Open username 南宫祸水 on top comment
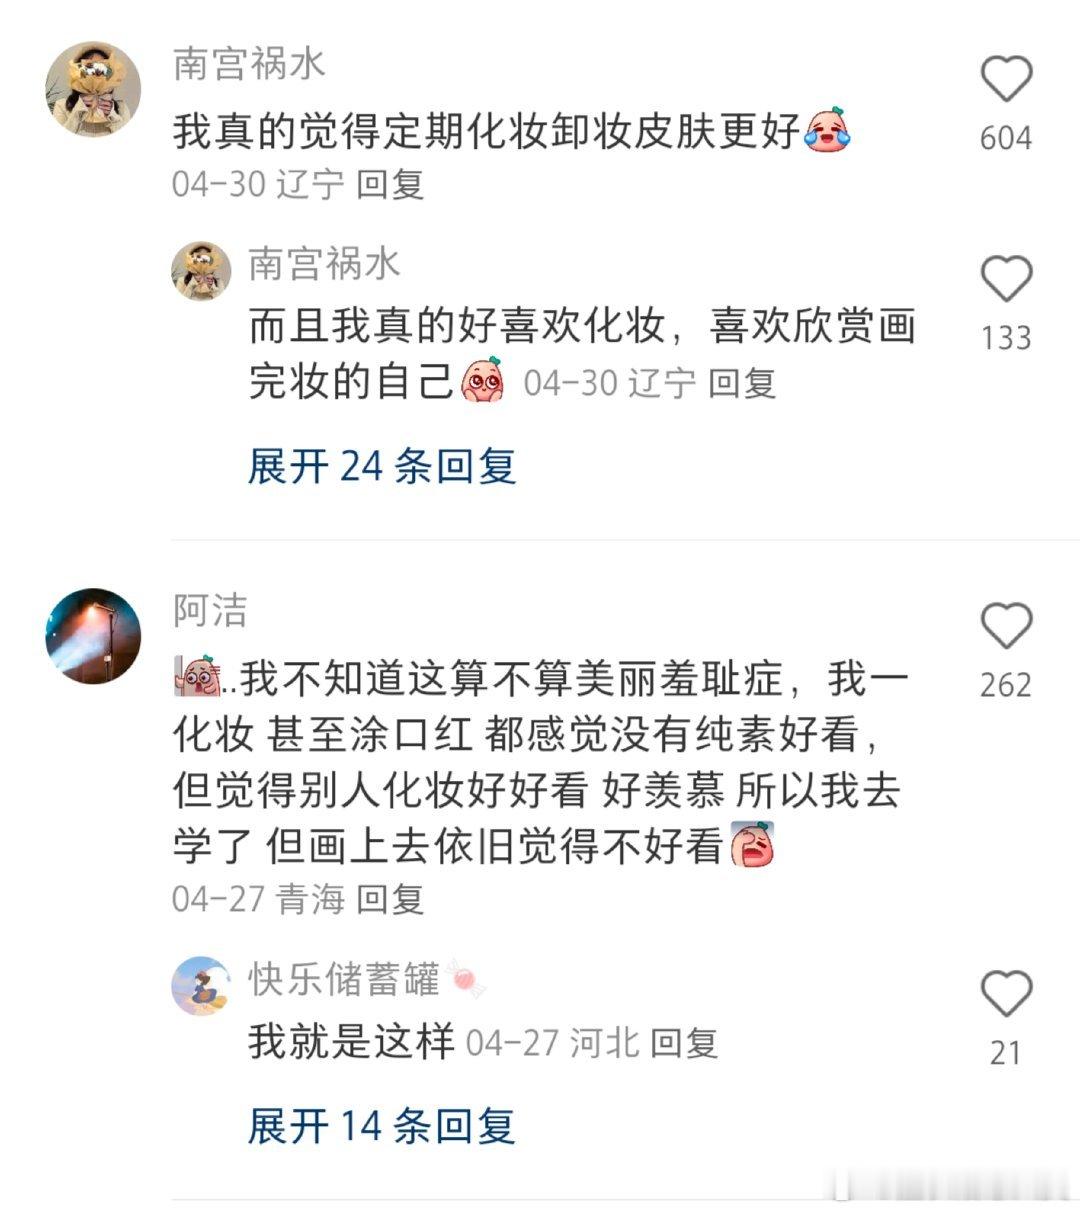 click(249, 64)
